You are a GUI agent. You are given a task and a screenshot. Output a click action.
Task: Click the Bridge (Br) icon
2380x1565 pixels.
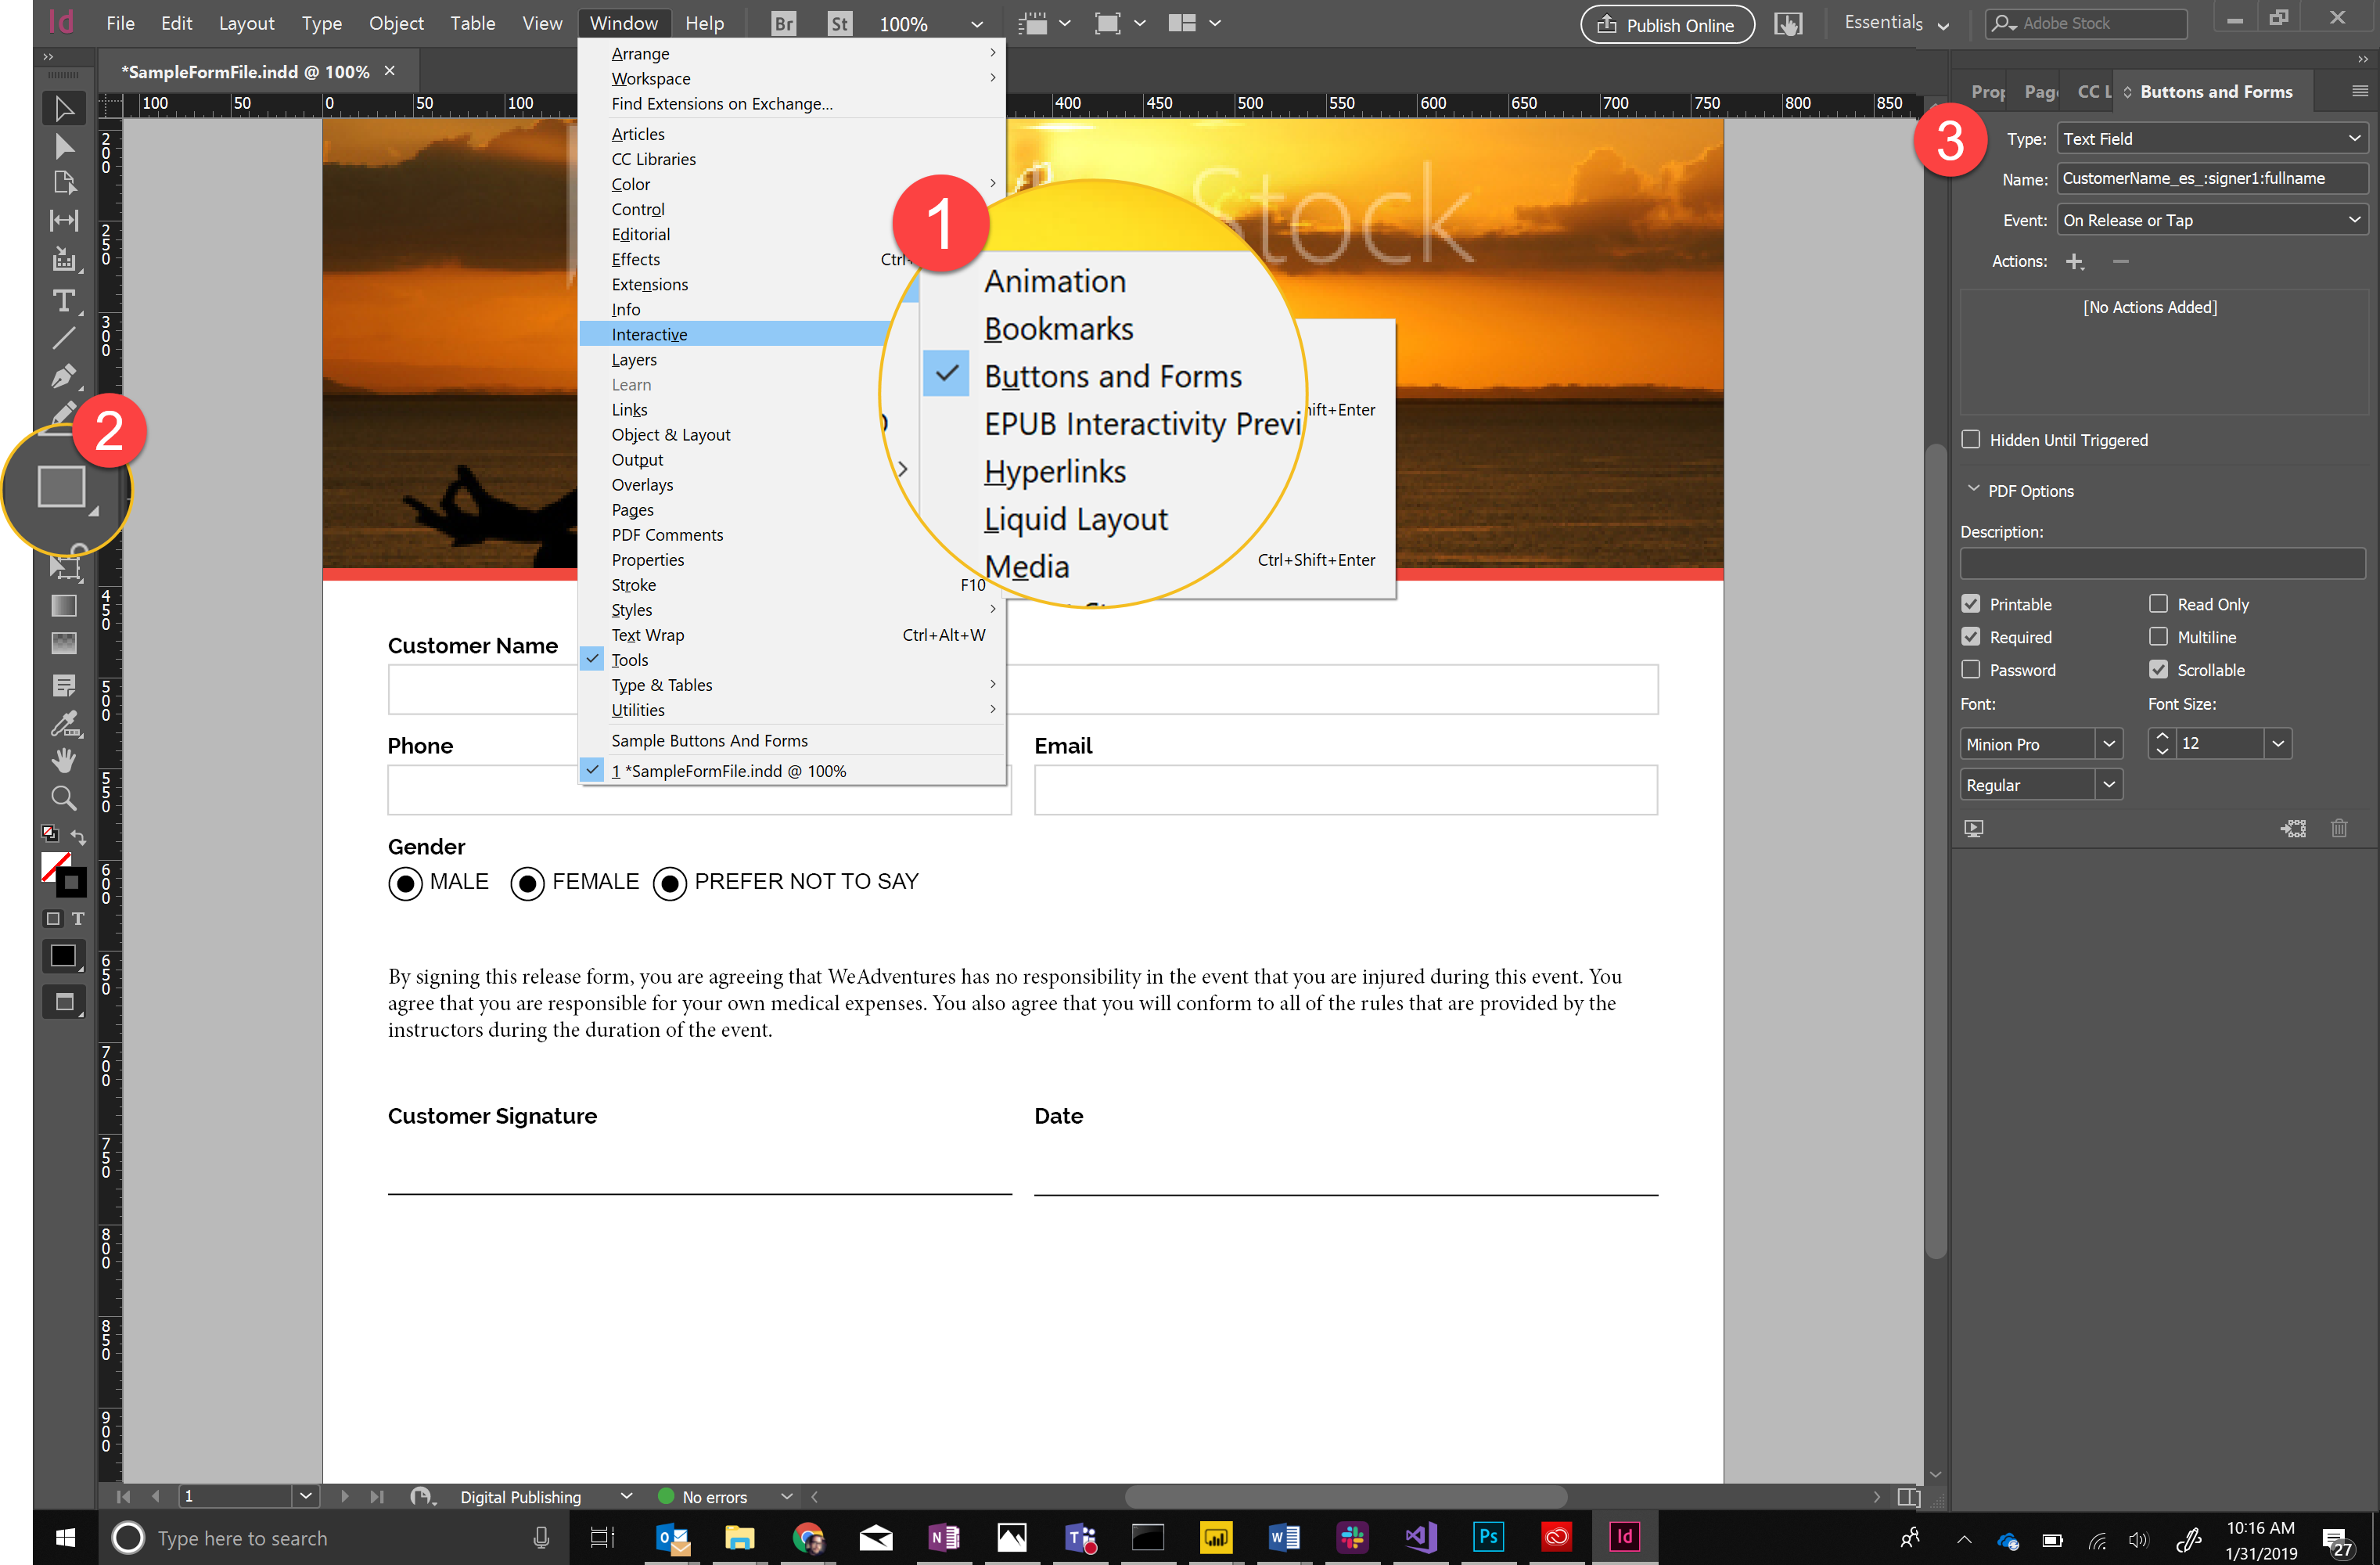point(784,23)
